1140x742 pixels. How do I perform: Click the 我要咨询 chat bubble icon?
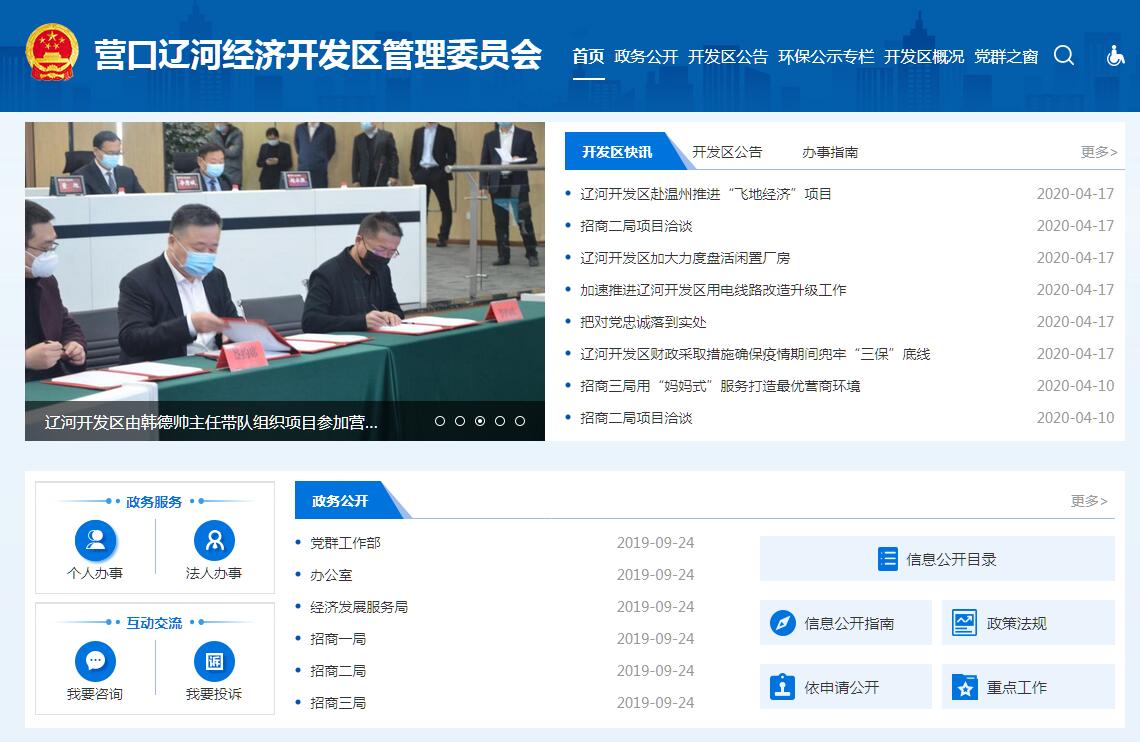click(96, 661)
